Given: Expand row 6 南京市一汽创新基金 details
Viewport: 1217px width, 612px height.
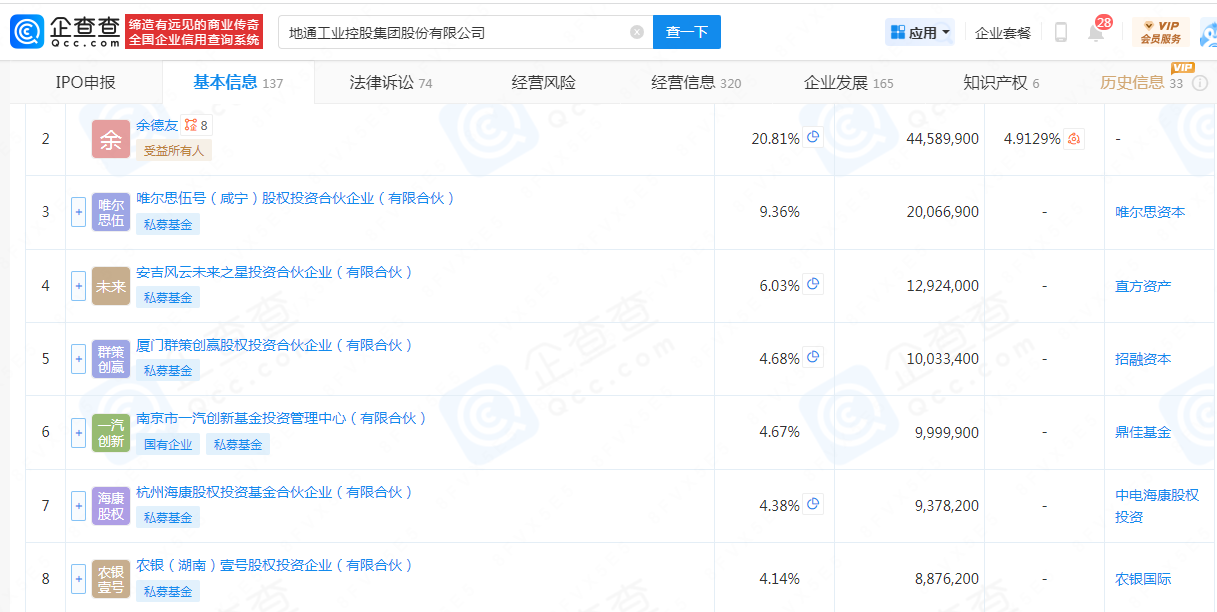Looking at the screenshot, I should [78, 432].
